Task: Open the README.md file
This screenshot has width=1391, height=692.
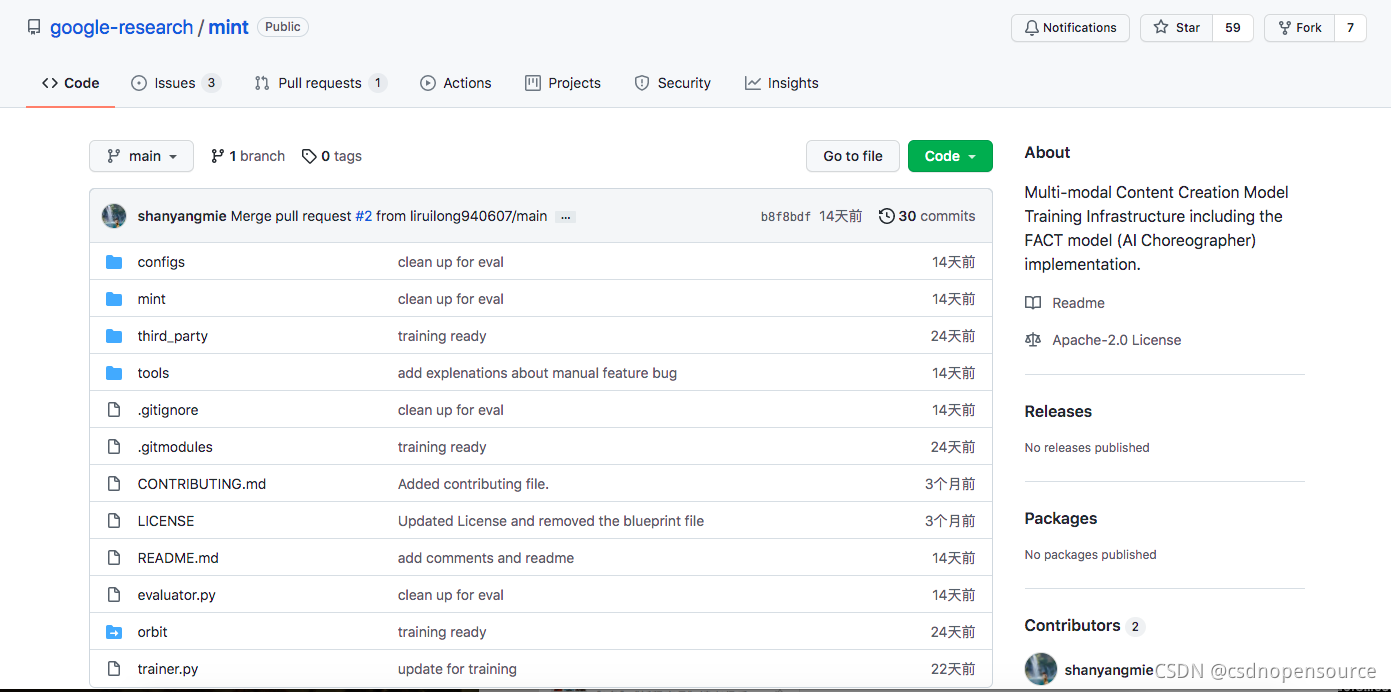Action: (178, 558)
